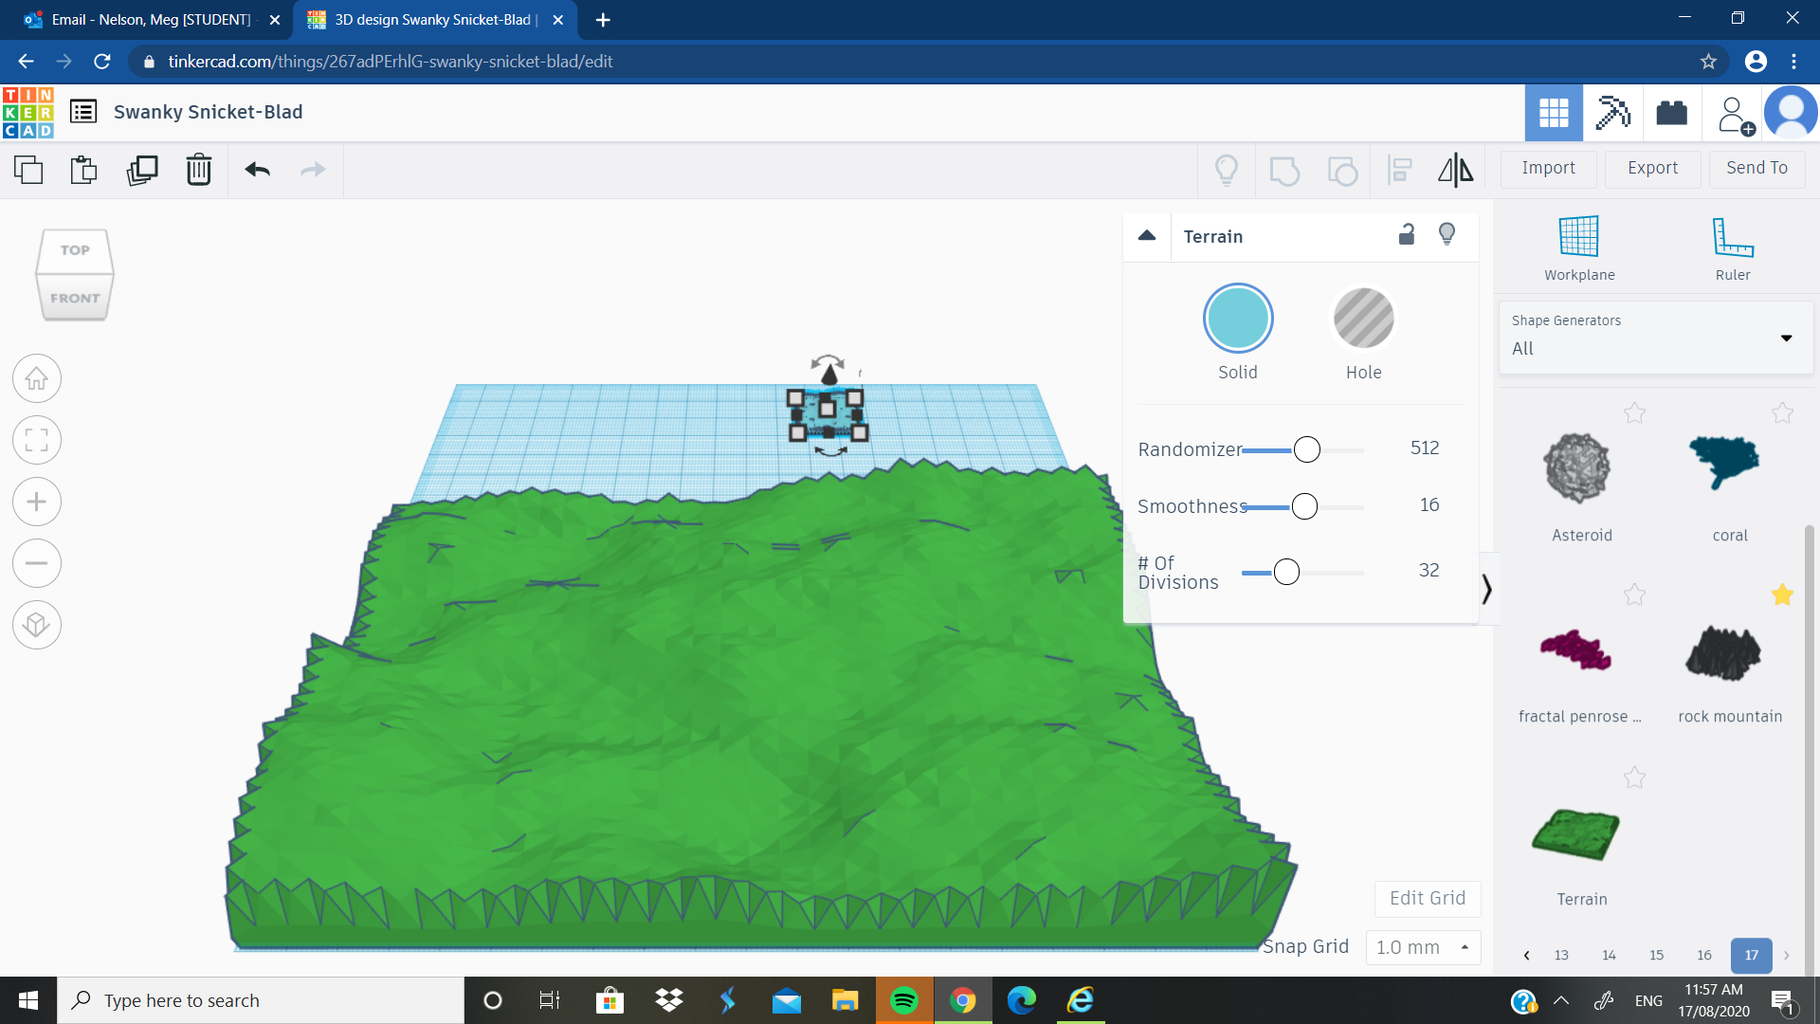Click the Undo arrow icon
This screenshot has height=1024, width=1820.
257,170
